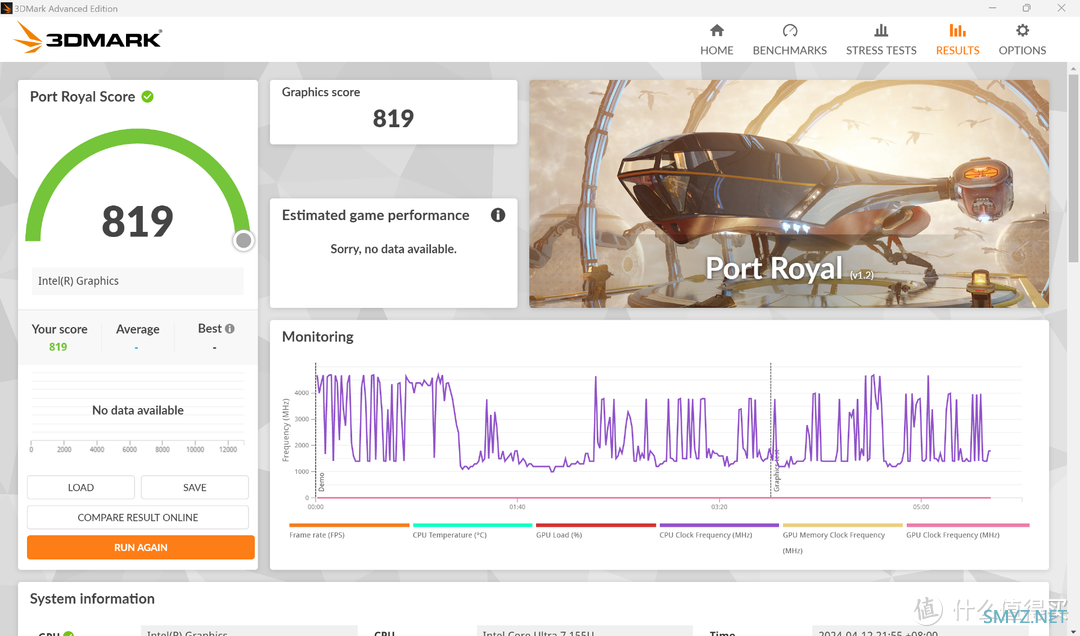Open the OPTIONS tab label
The image size is (1080, 636).
(x=1022, y=50)
